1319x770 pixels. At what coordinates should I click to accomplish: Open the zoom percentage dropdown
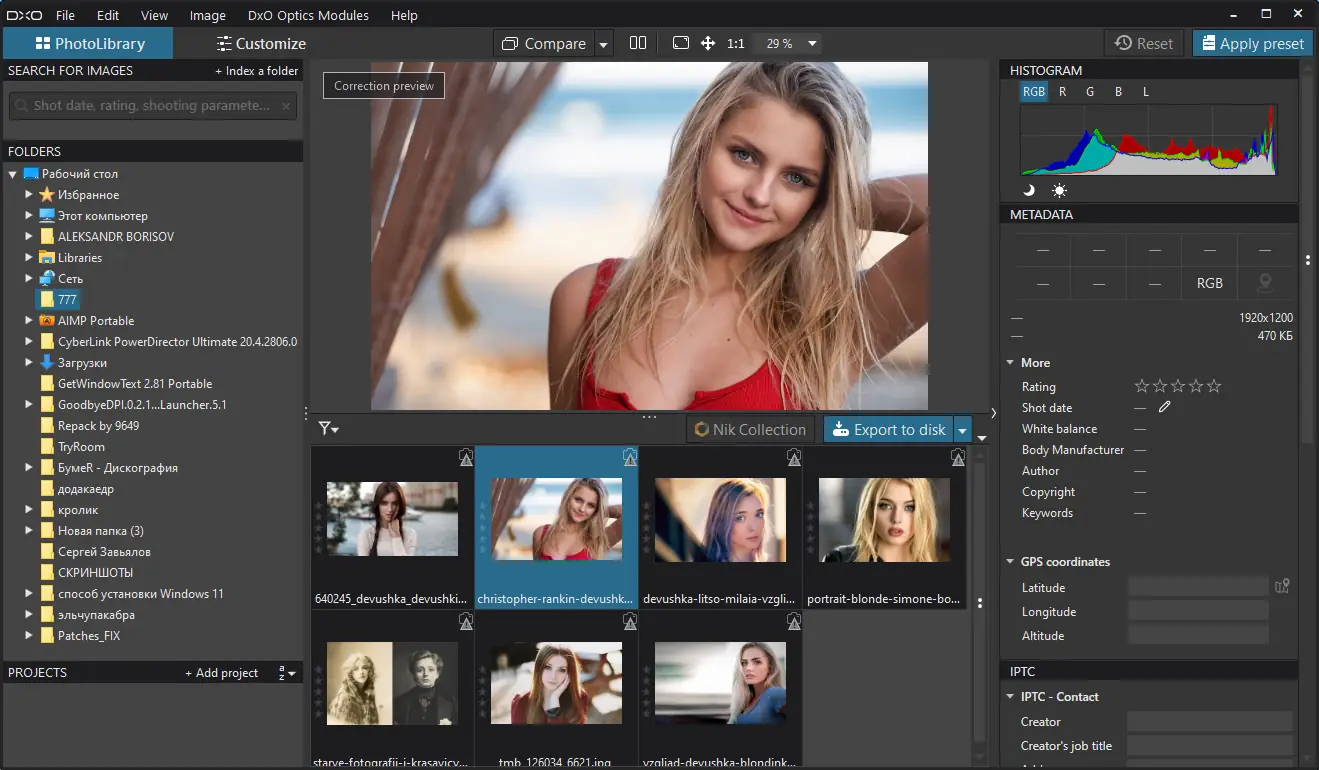pos(812,44)
